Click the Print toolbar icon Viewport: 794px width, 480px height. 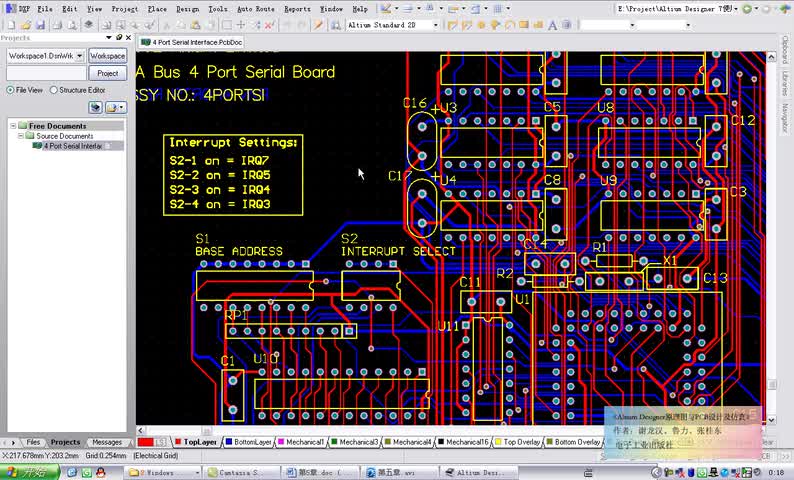(57, 25)
